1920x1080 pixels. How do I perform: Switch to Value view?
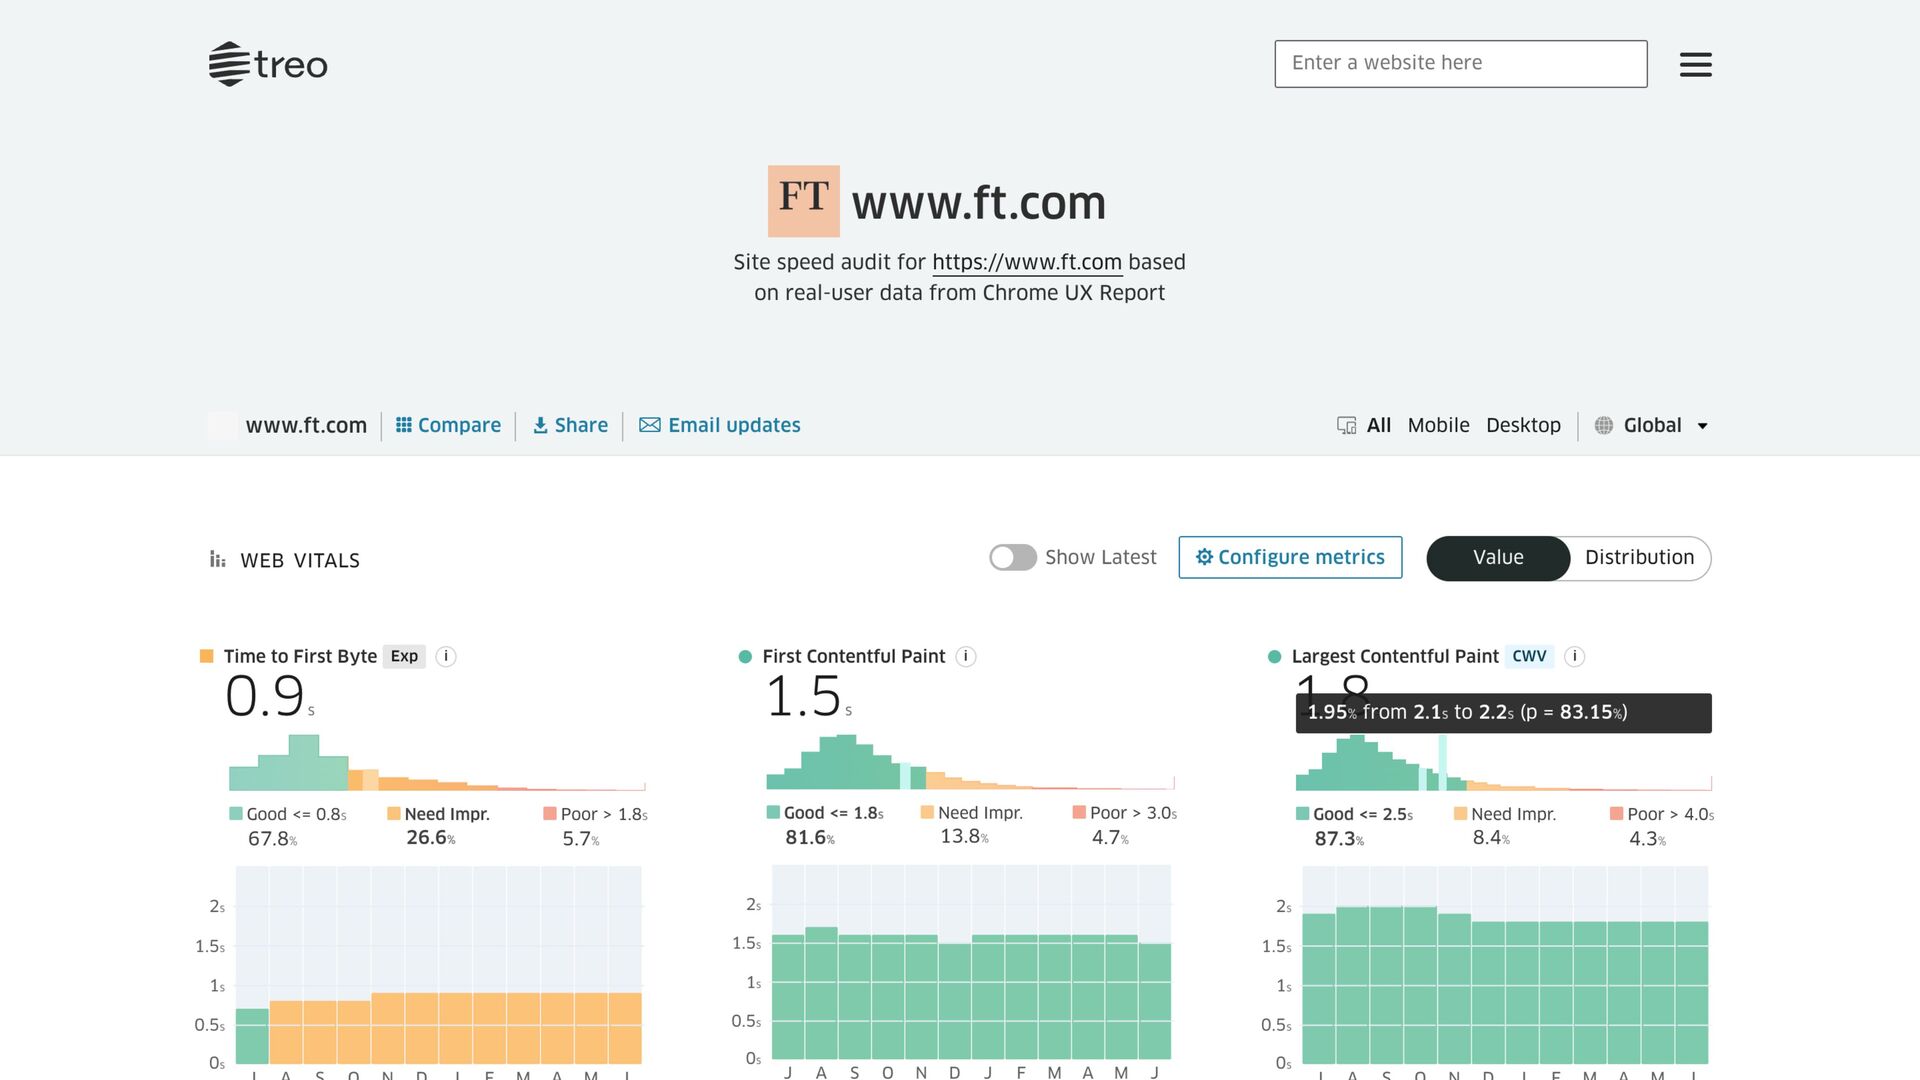1498,558
